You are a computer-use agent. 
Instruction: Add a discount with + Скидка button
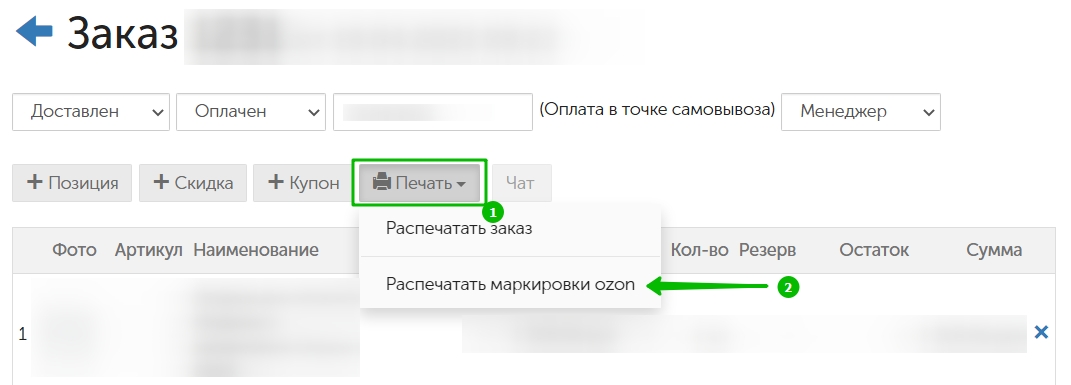point(193,183)
